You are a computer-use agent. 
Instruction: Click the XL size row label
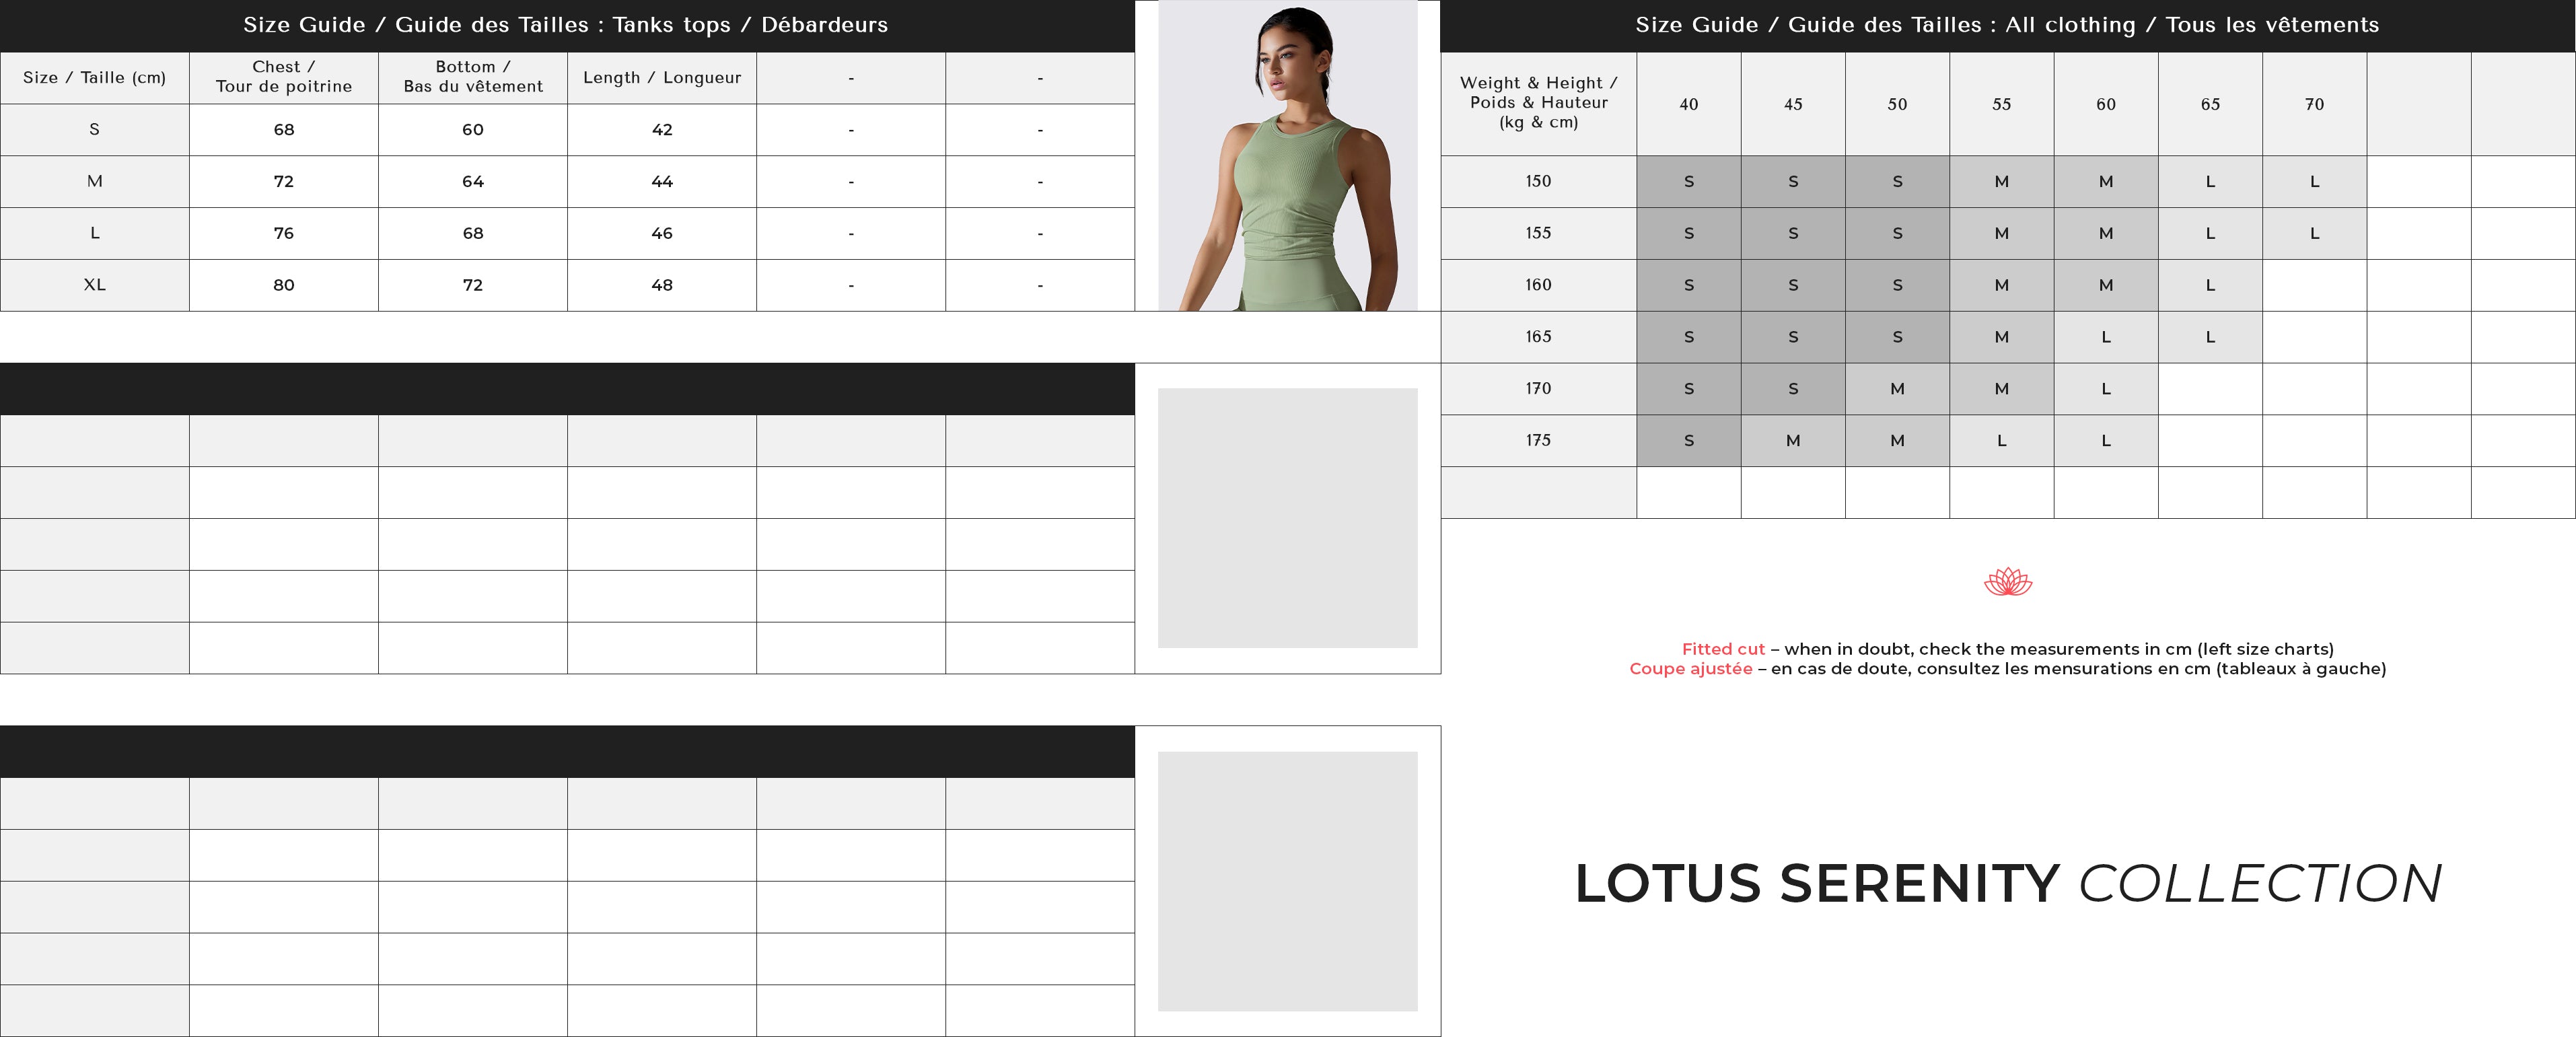[x=94, y=285]
